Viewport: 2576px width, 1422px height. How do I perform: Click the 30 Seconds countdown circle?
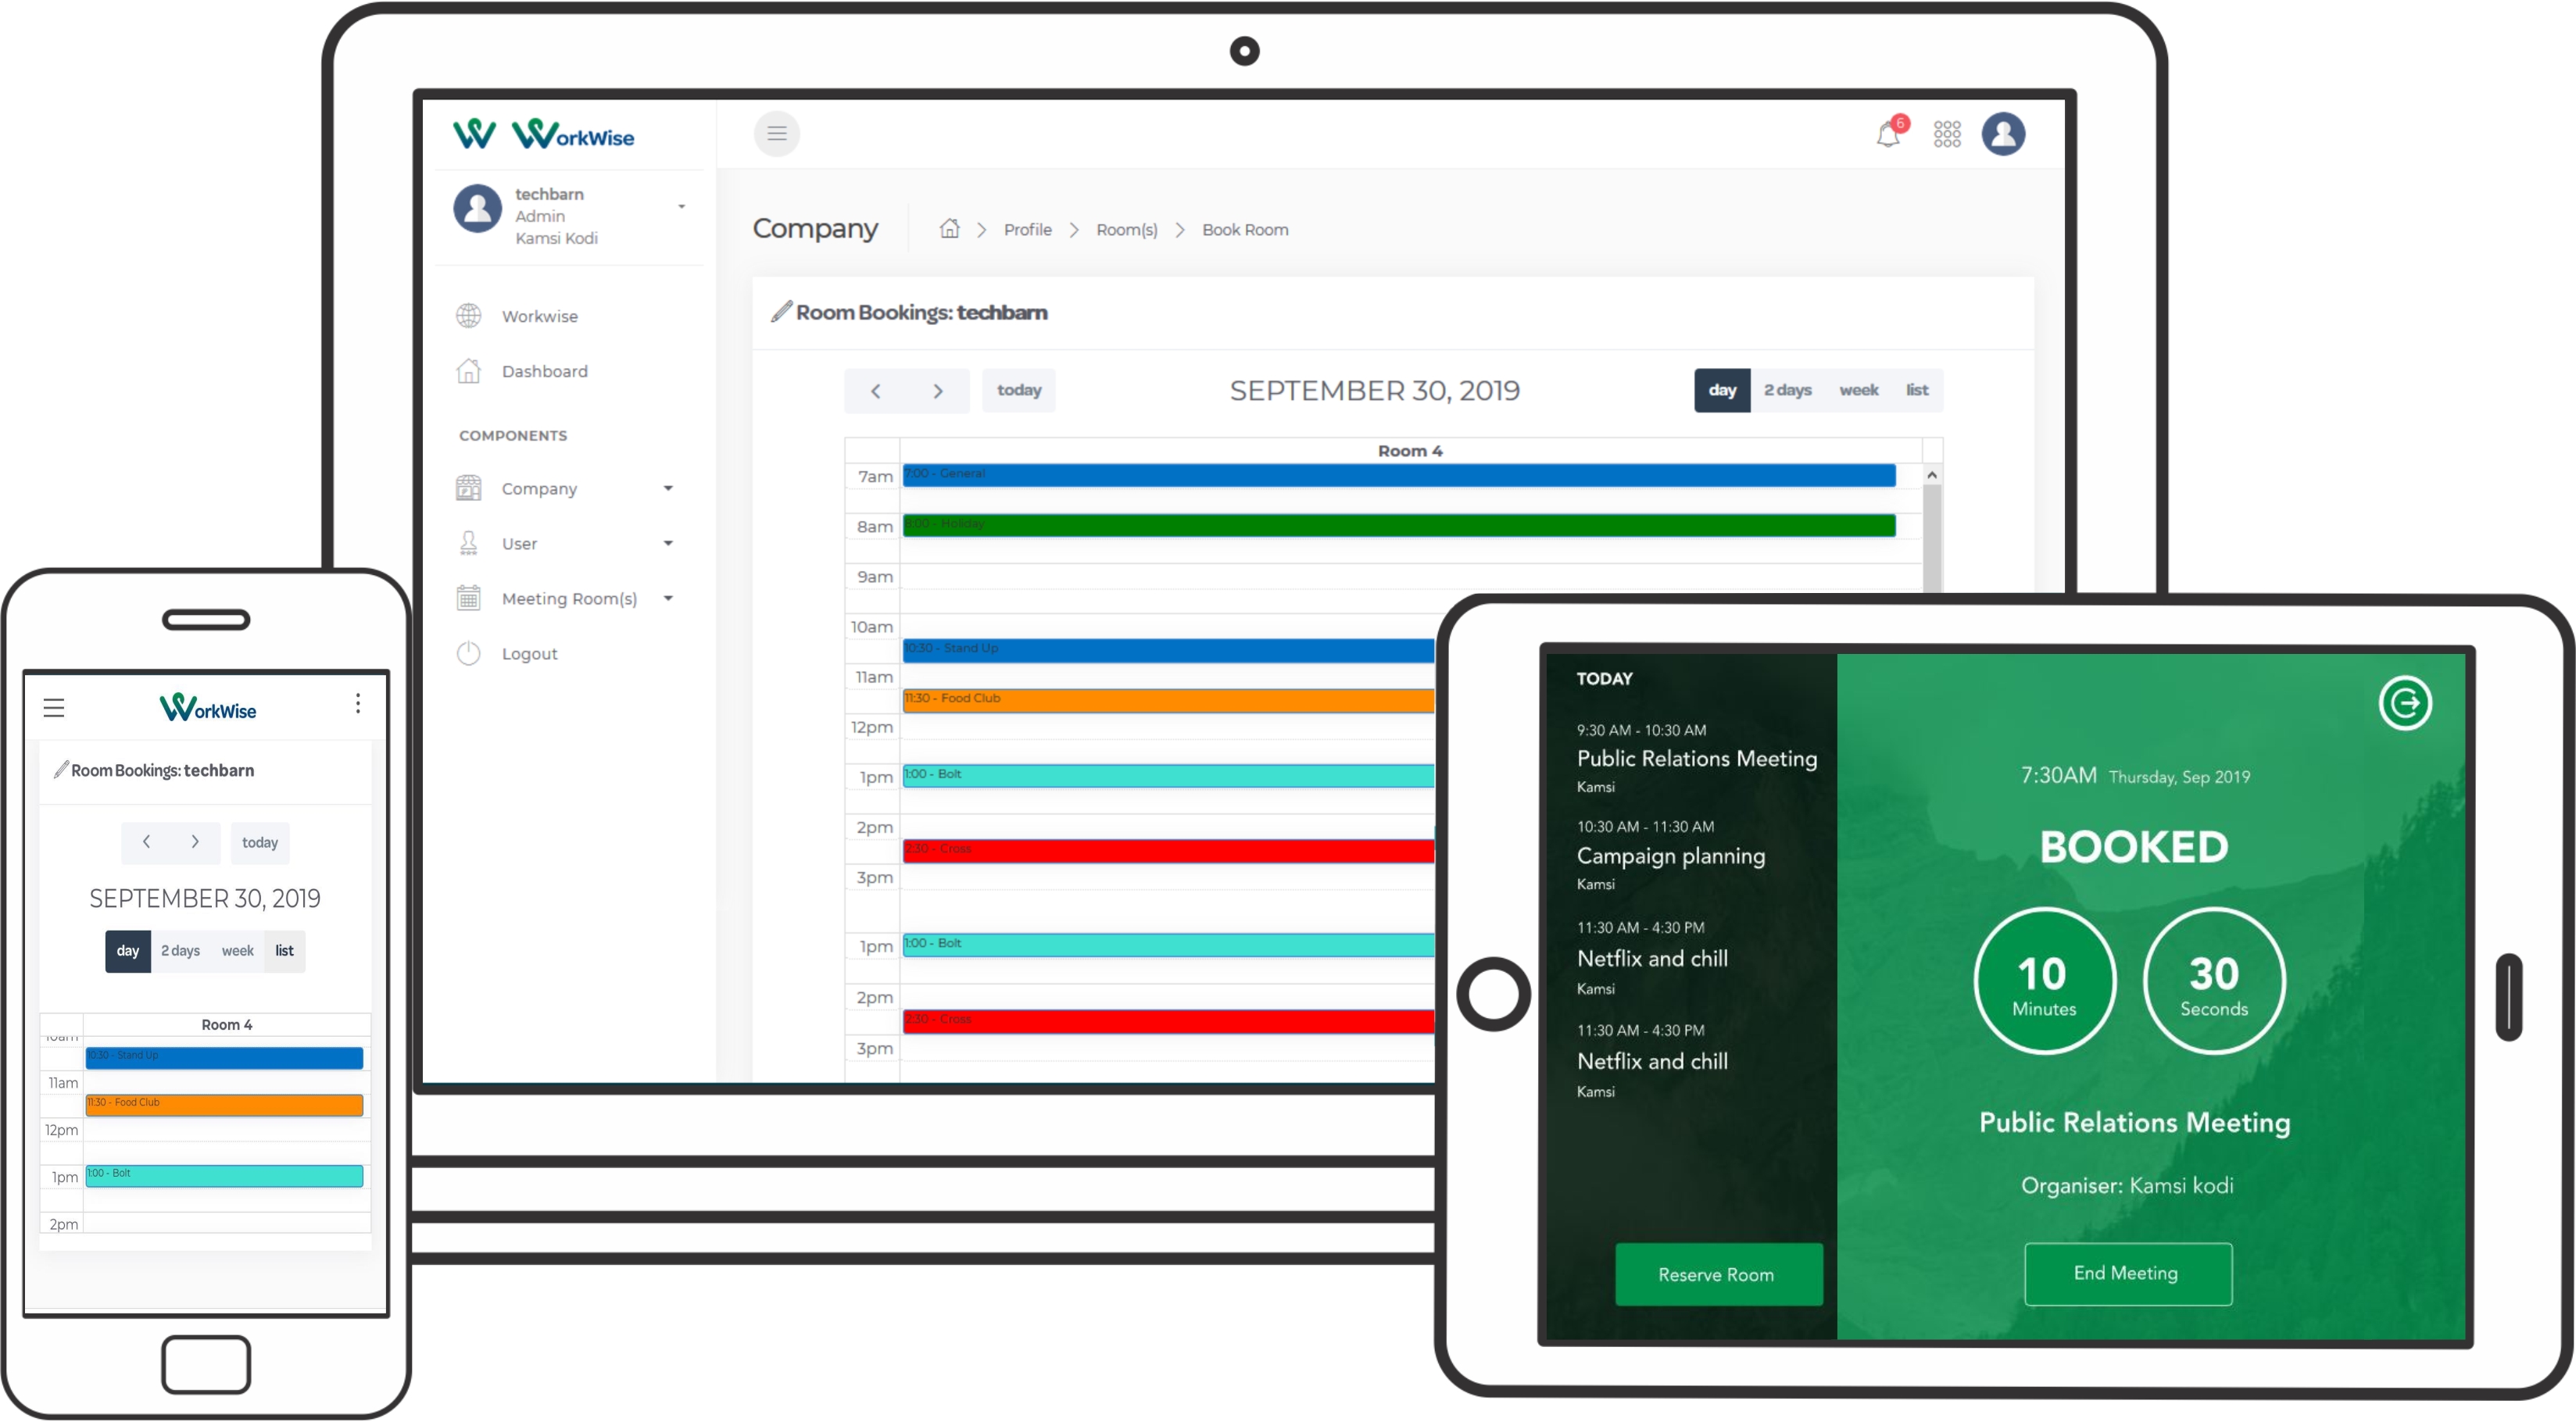(x=2214, y=981)
